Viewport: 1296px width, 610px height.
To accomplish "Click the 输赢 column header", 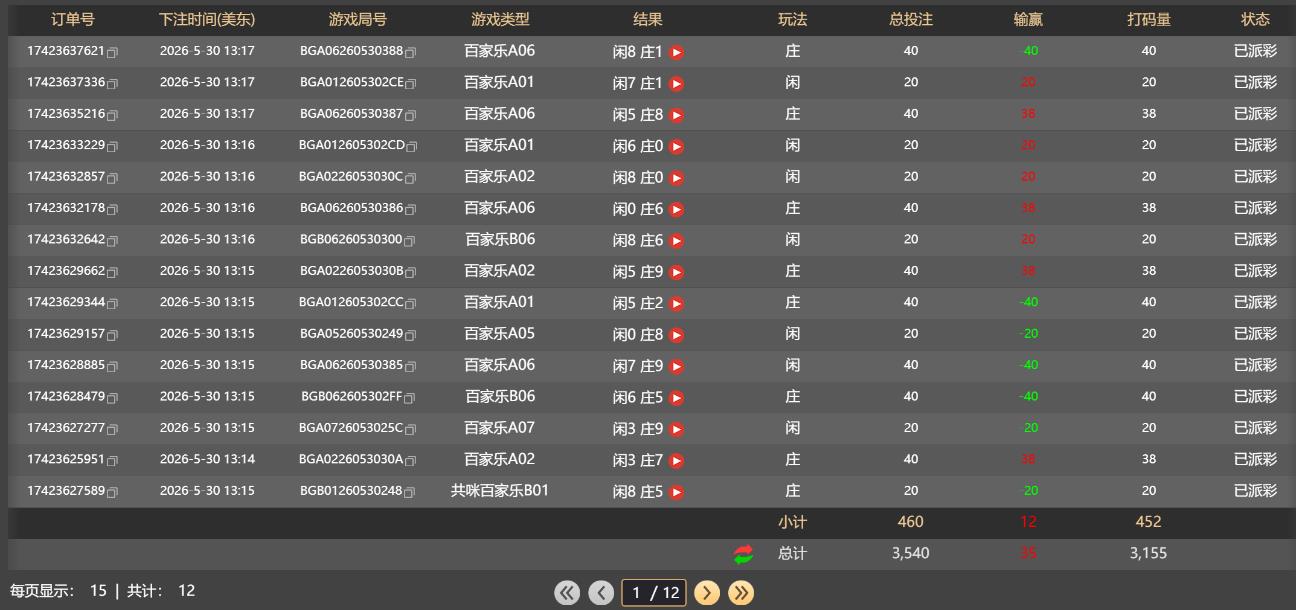I will pyautogui.click(x=1028, y=19).
